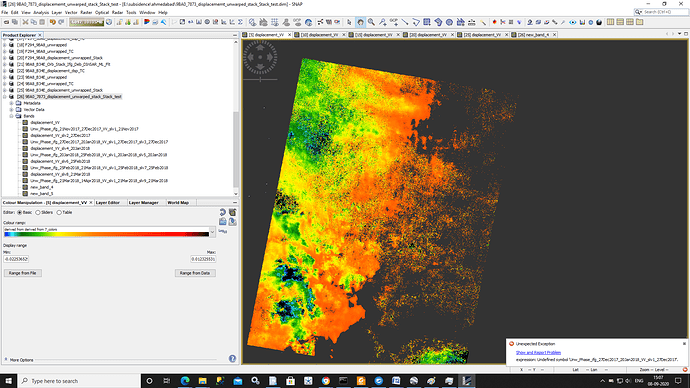
Task: Open the [26] new_band_4 view tab
Action: [533, 35]
